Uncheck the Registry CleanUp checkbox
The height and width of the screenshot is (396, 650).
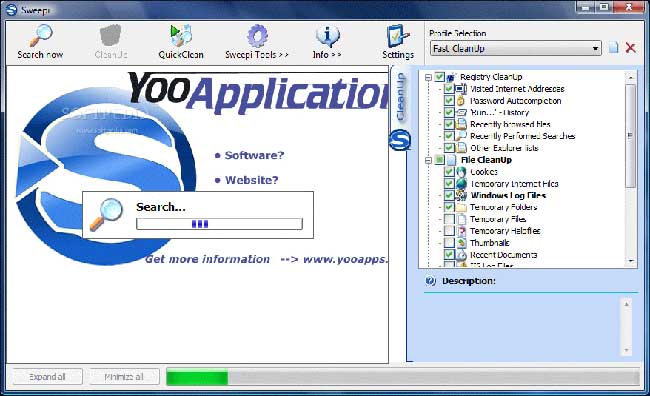pos(439,77)
